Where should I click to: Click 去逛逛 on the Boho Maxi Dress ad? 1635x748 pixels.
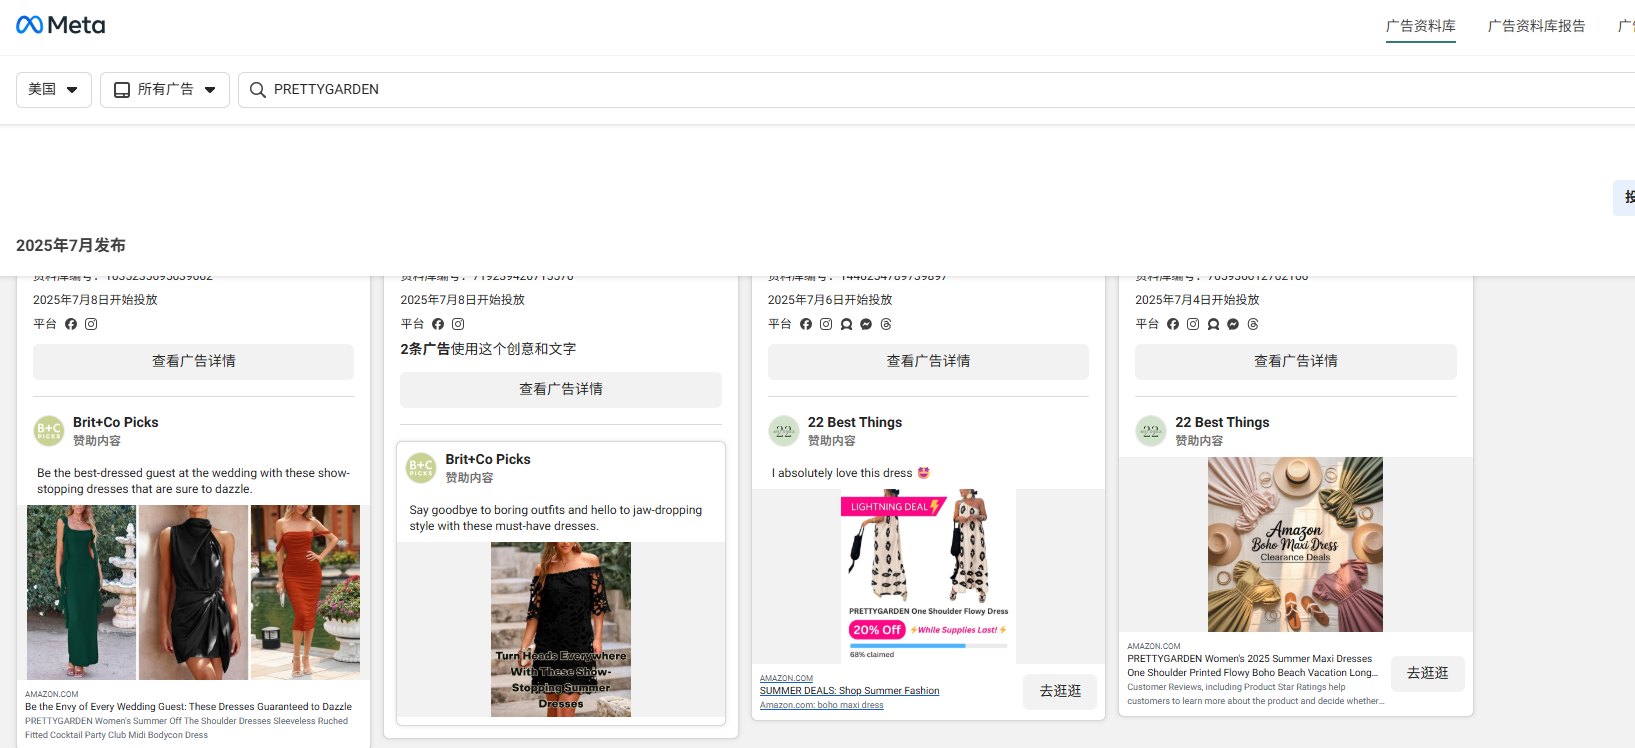coord(1428,673)
